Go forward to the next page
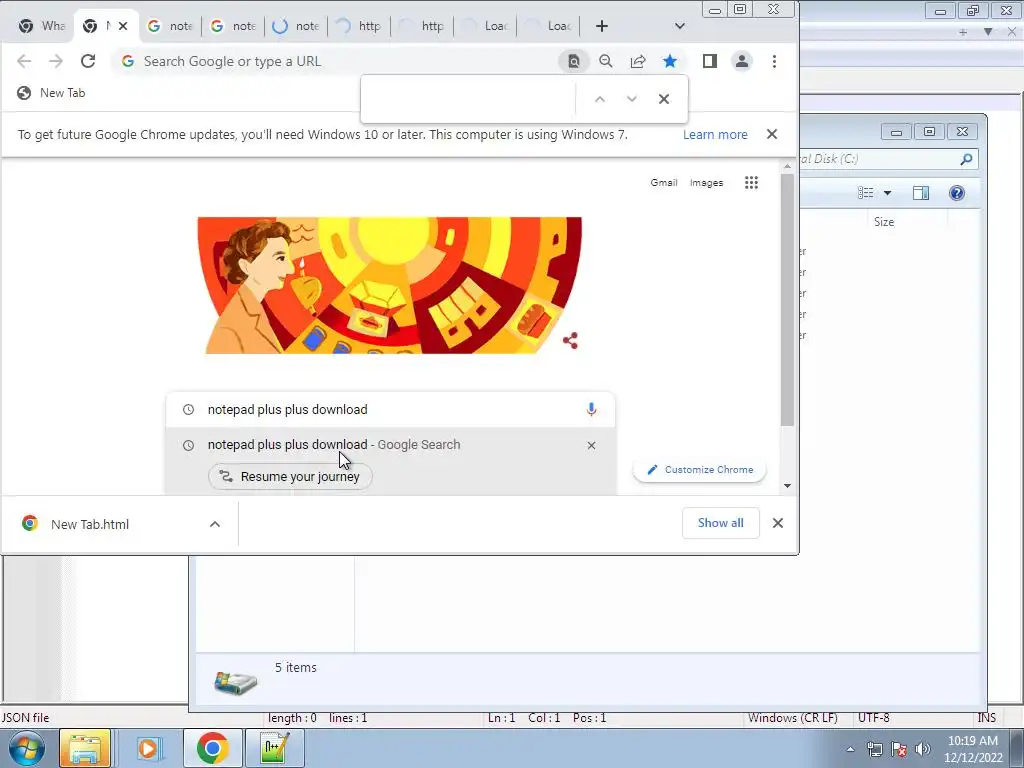The width and height of the screenshot is (1024, 768). coord(56,61)
